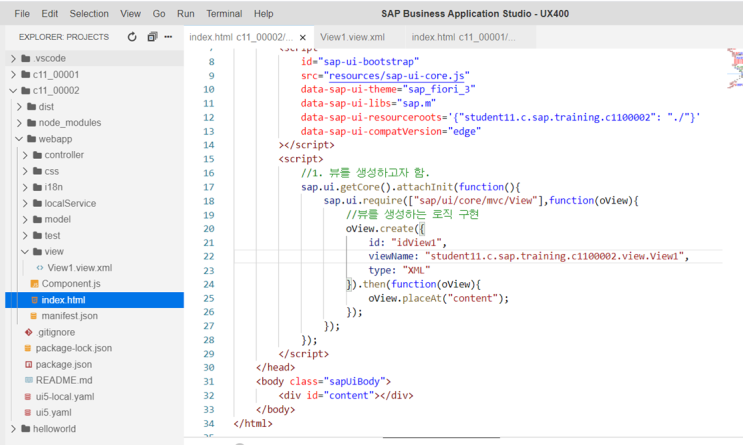
Task: Expand the controller folder chevron
Action: (x=25, y=155)
